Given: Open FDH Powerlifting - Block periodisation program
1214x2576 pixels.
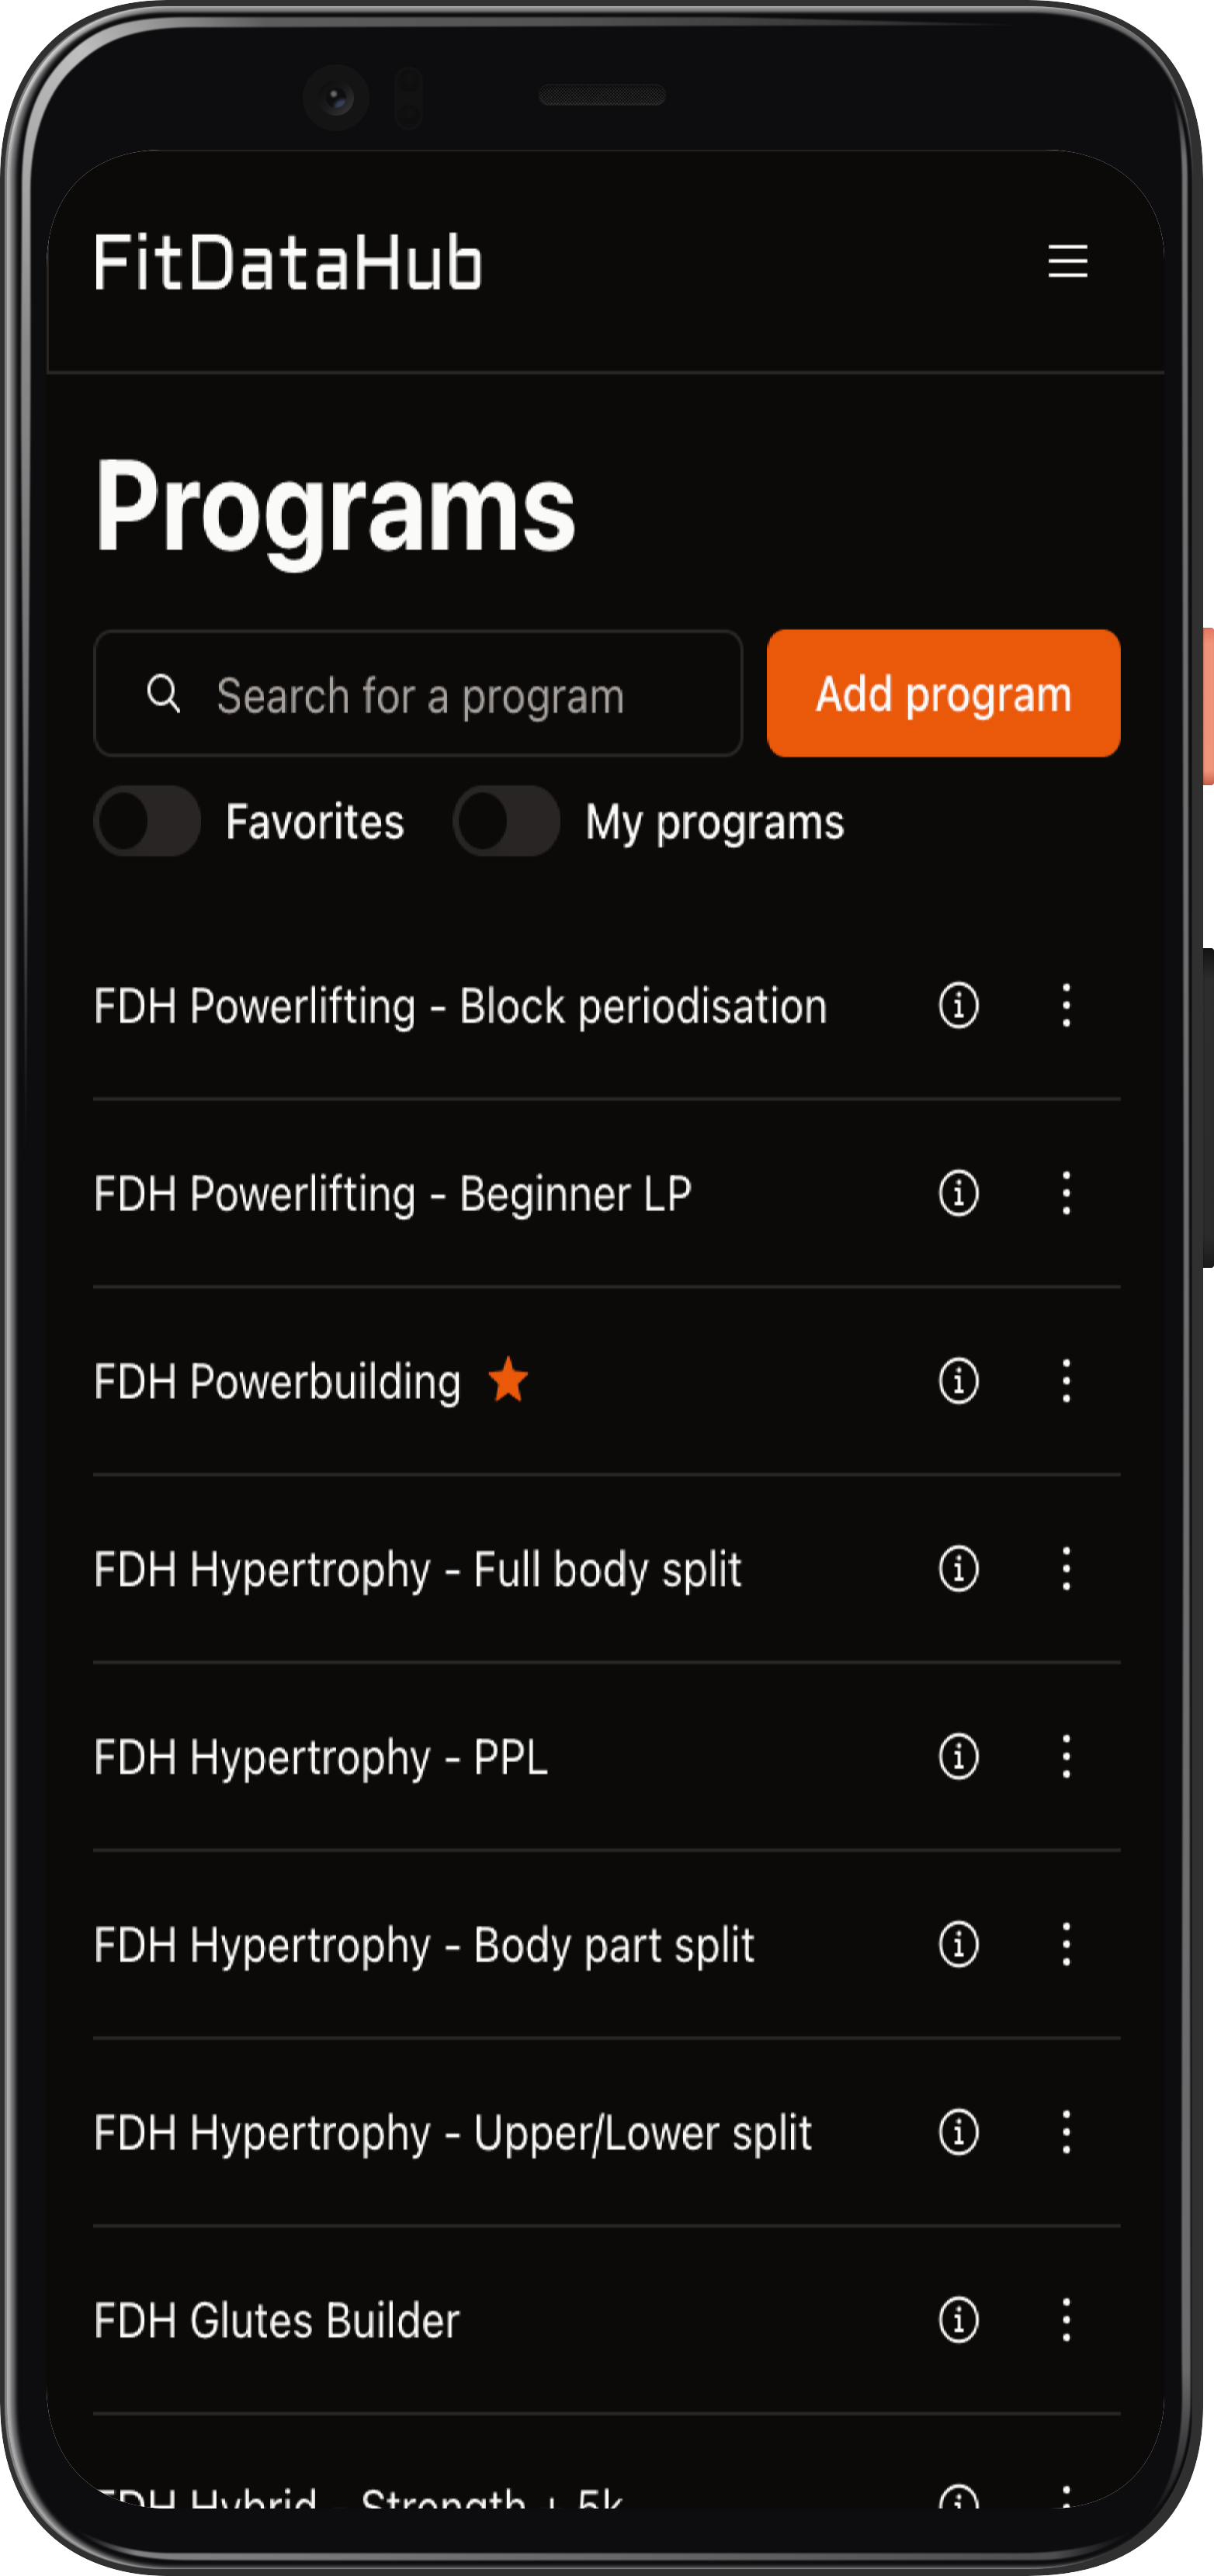Looking at the screenshot, I should coord(460,1006).
